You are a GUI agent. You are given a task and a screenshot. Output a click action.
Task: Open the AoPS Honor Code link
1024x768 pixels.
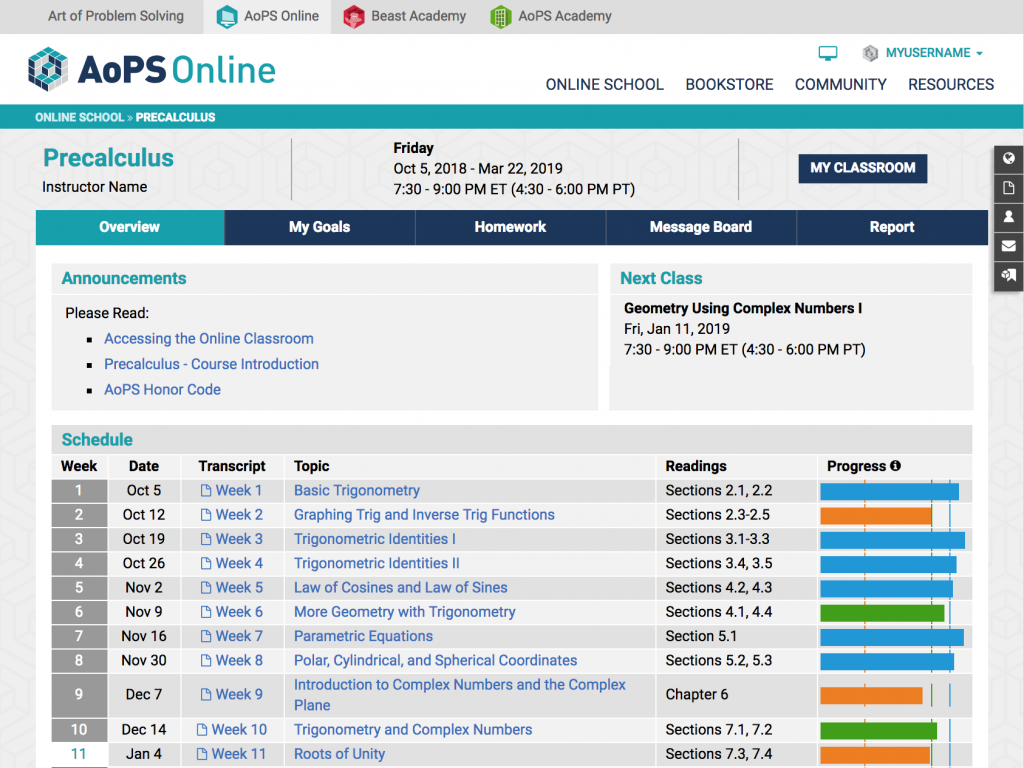pos(163,389)
